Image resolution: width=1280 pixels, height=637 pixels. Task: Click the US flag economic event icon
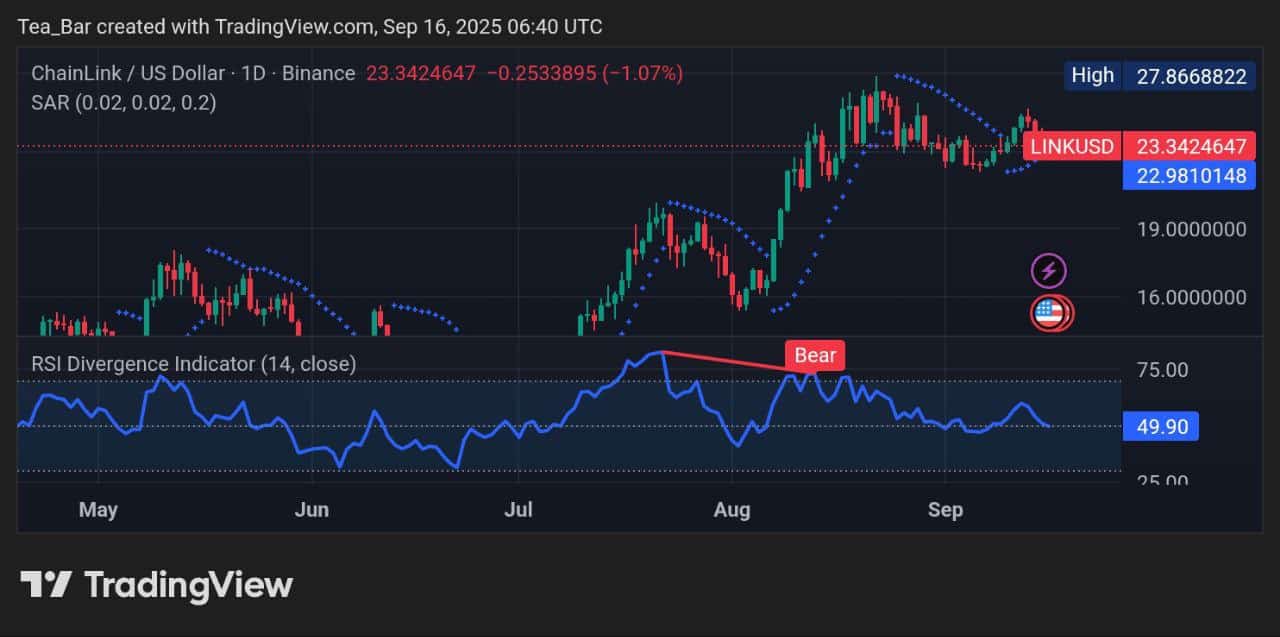[1049, 314]
